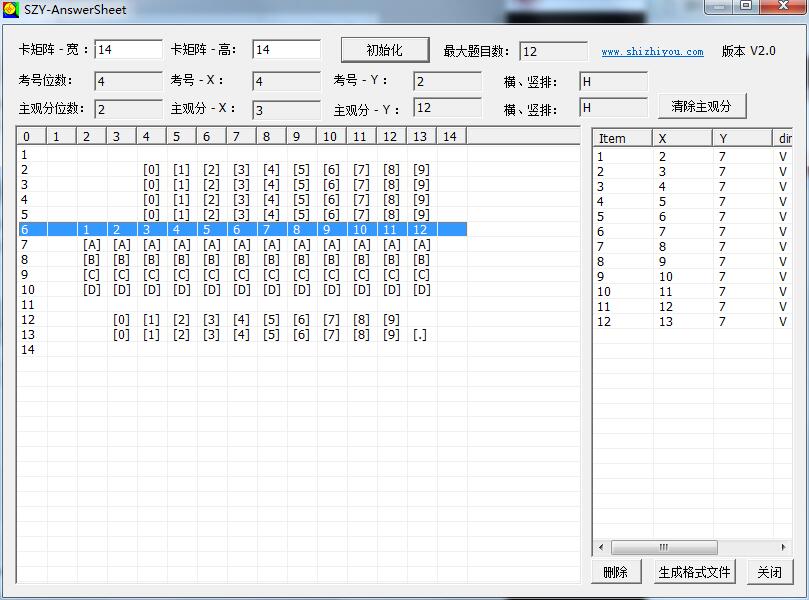The image size is (809, 600).
Task: Click the SZY-AnswerSheet app icon in title bar
Action: (x=10, y=9)
